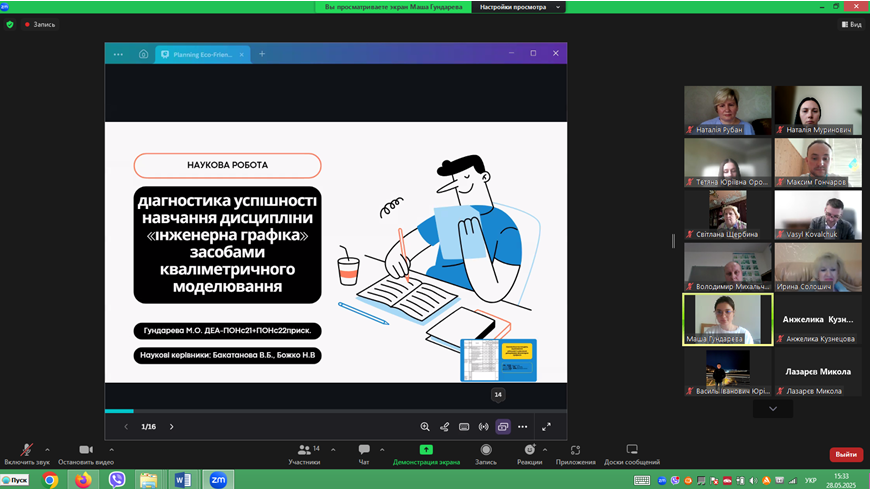This screenshot has width=870, height=489.
Task: Open the Реакции reactions menu
Action: click(529, 451)
